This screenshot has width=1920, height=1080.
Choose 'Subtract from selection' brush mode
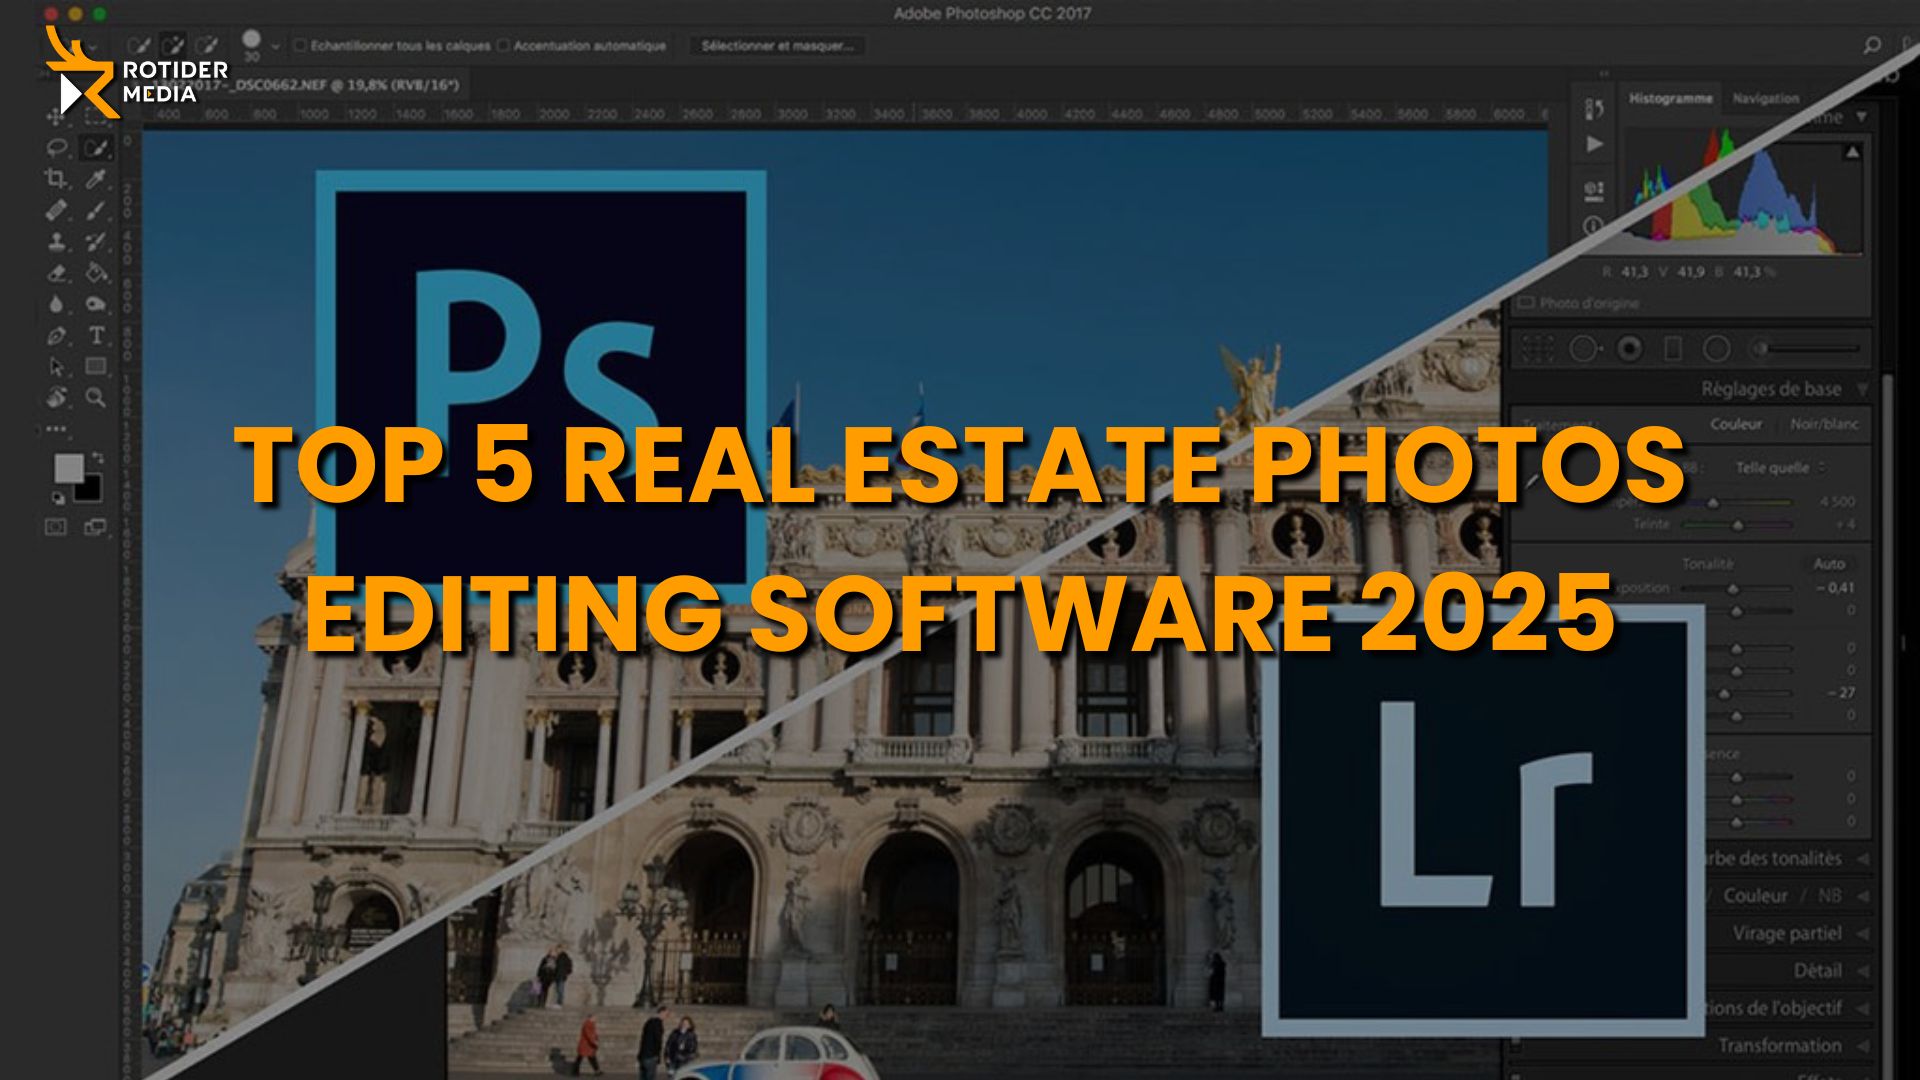coord(207,45)
